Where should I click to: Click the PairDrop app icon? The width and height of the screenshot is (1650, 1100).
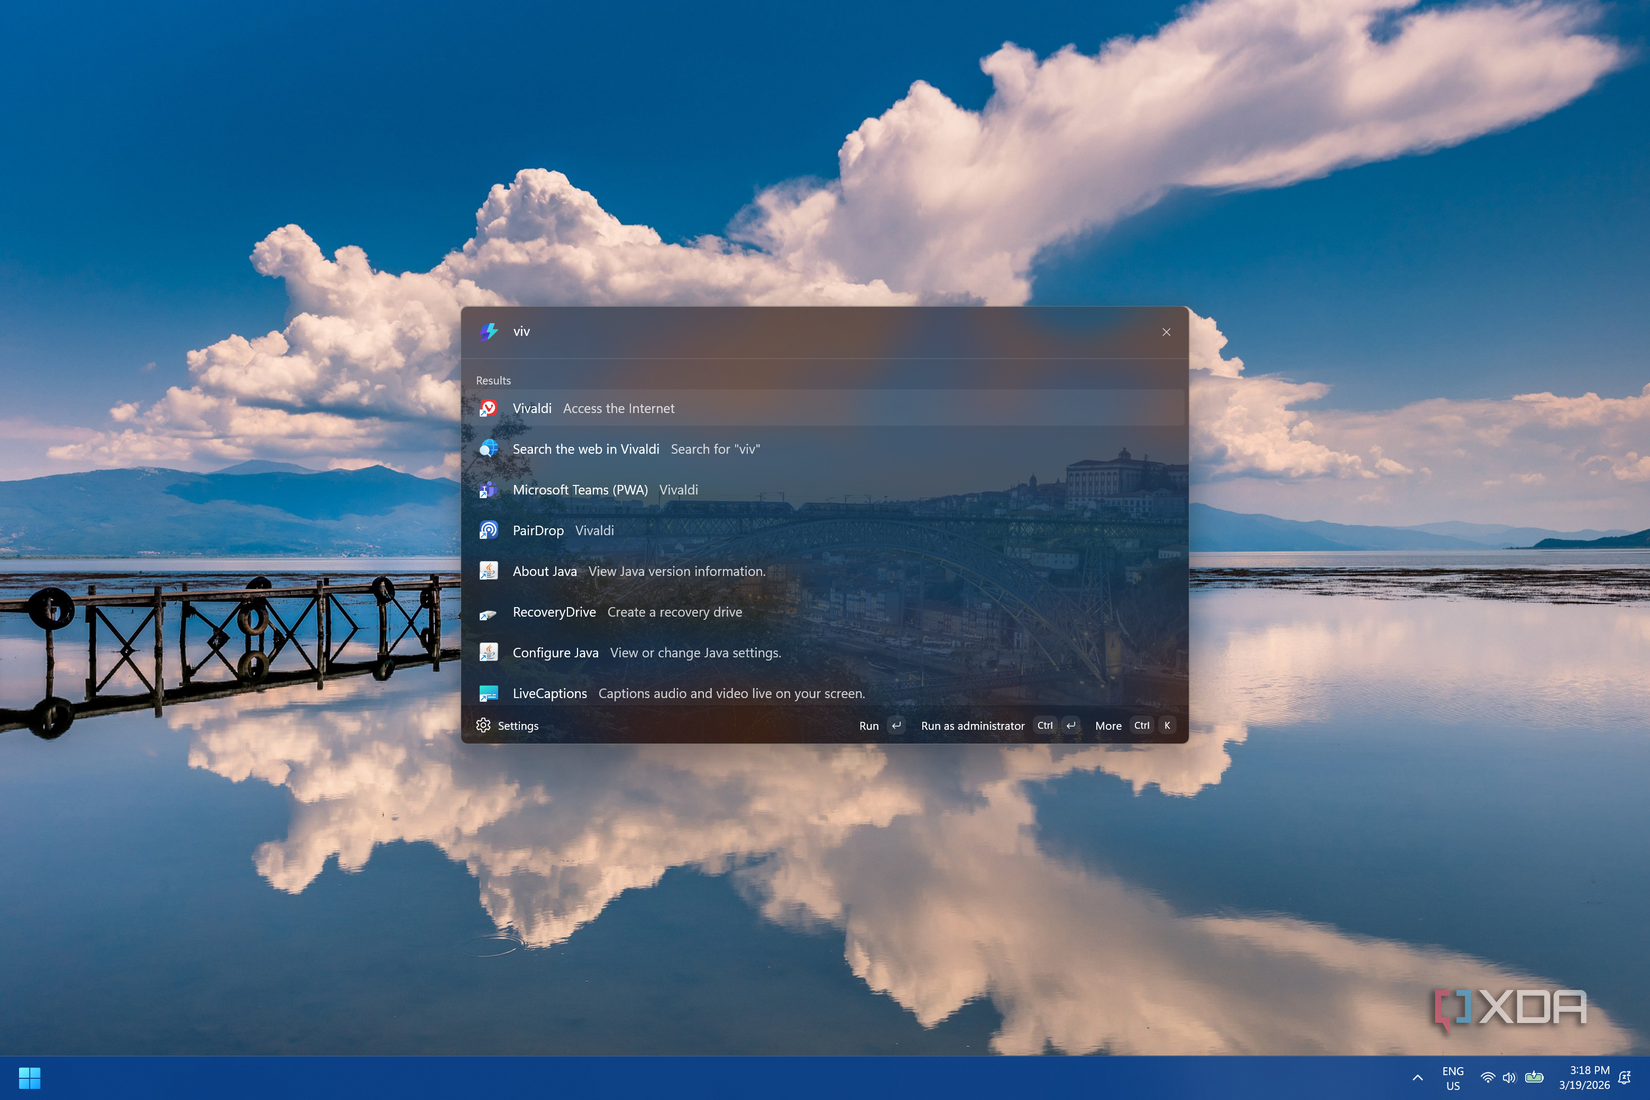tap(488, 530)
